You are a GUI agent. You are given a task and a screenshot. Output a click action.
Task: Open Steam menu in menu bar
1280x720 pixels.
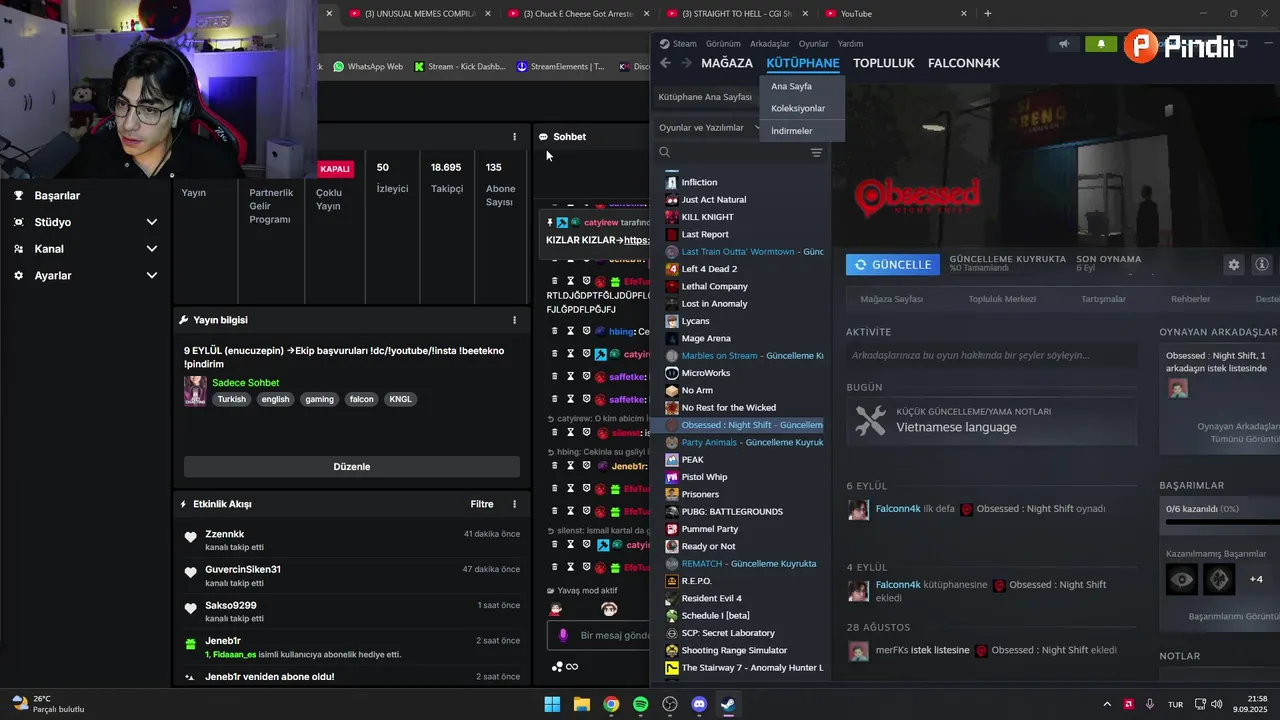coord(678,44)
